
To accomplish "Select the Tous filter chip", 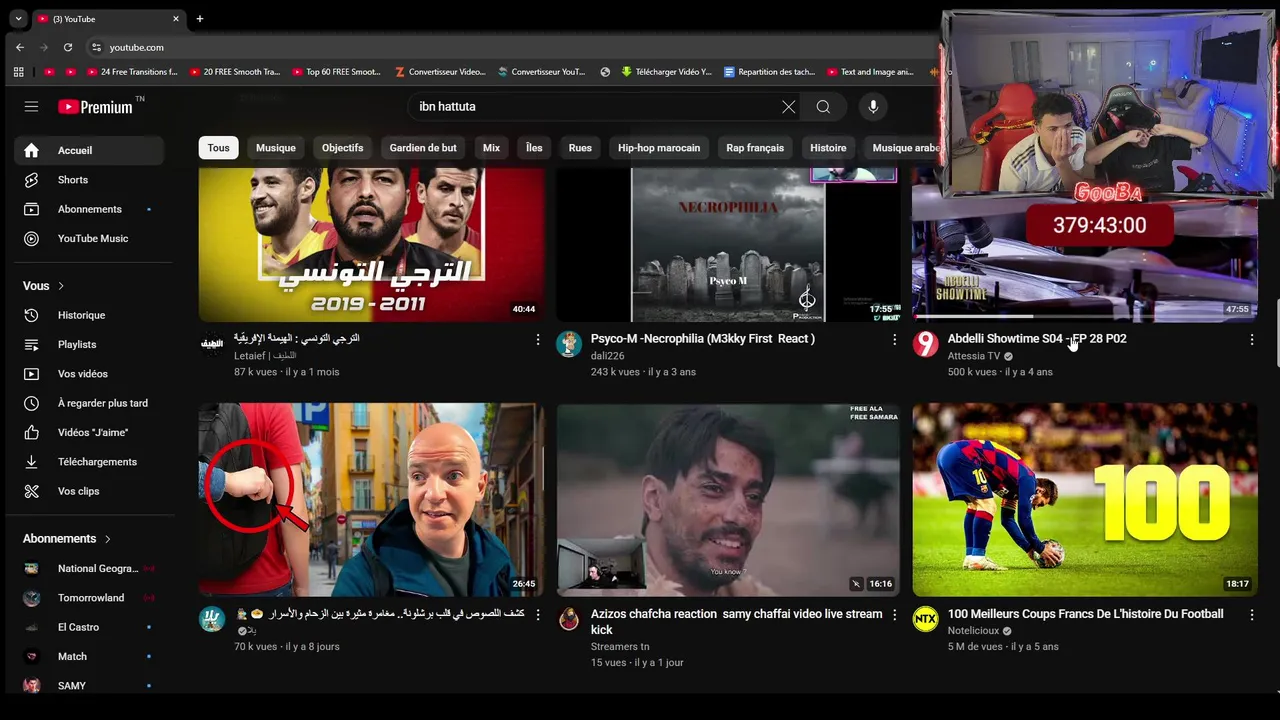I will coord(218,148).
